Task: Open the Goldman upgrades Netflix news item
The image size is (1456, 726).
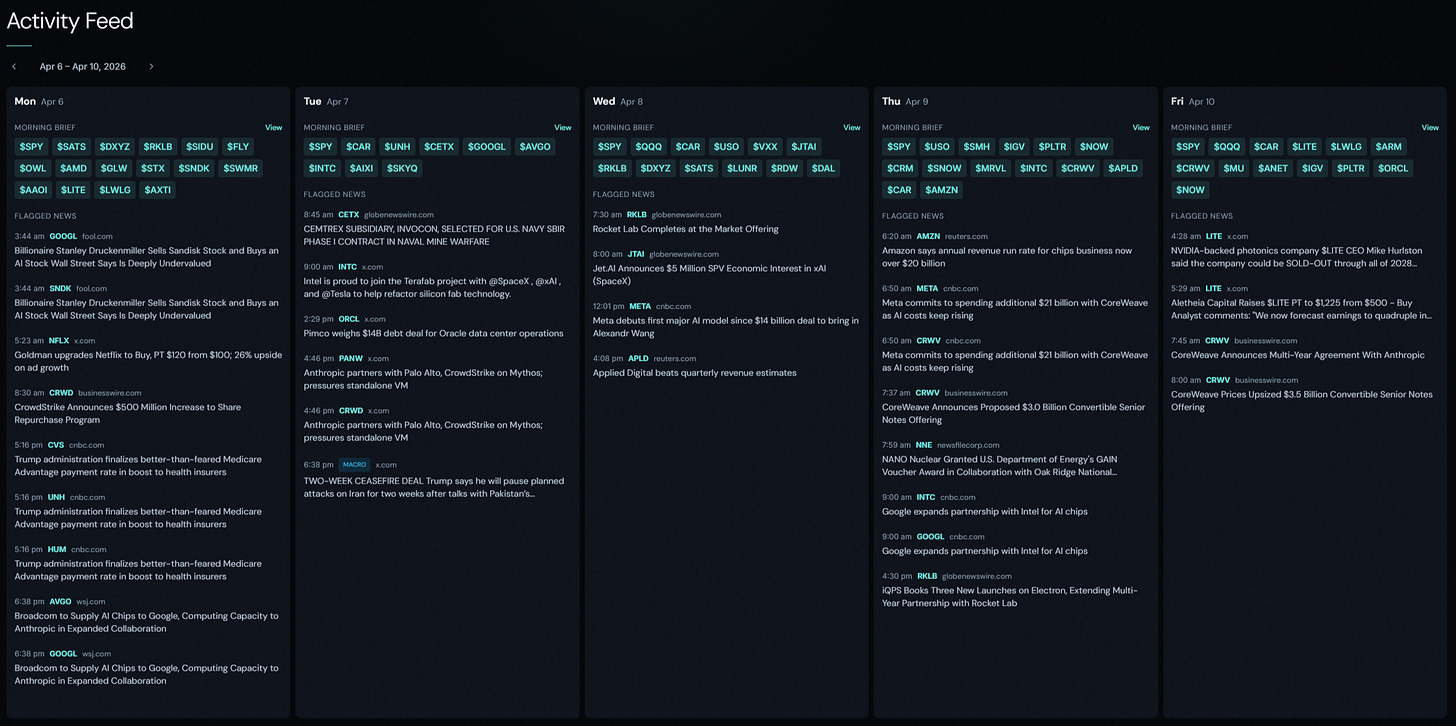Action: tap(148, 361)
